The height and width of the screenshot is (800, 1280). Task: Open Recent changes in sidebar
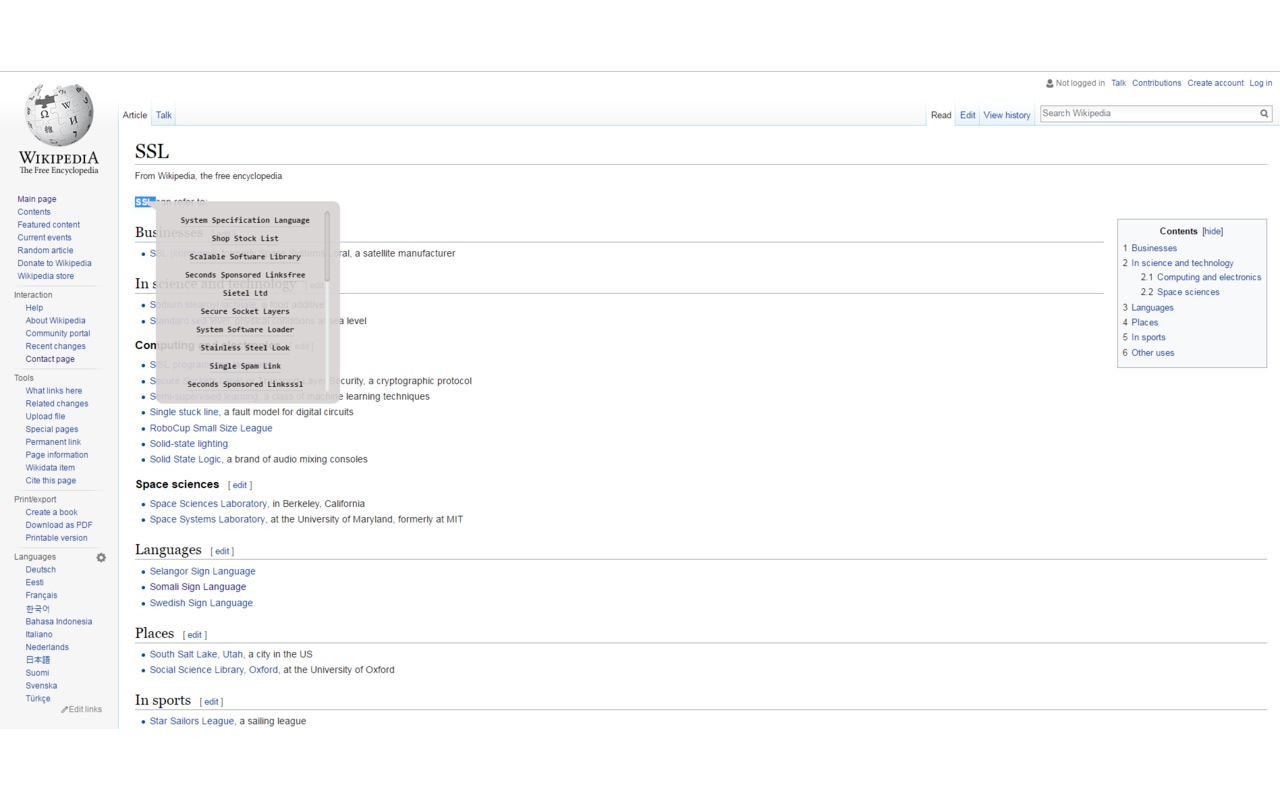pos(55,346)
